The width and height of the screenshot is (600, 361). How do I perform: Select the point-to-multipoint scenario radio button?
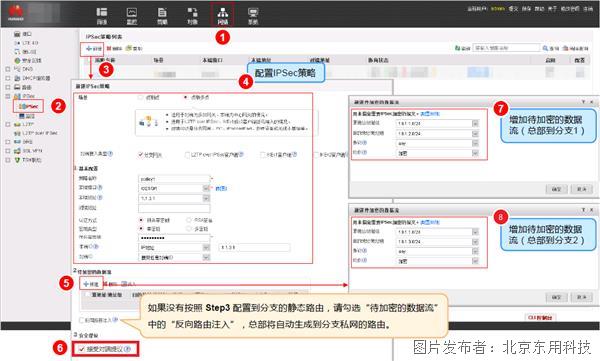186,98
